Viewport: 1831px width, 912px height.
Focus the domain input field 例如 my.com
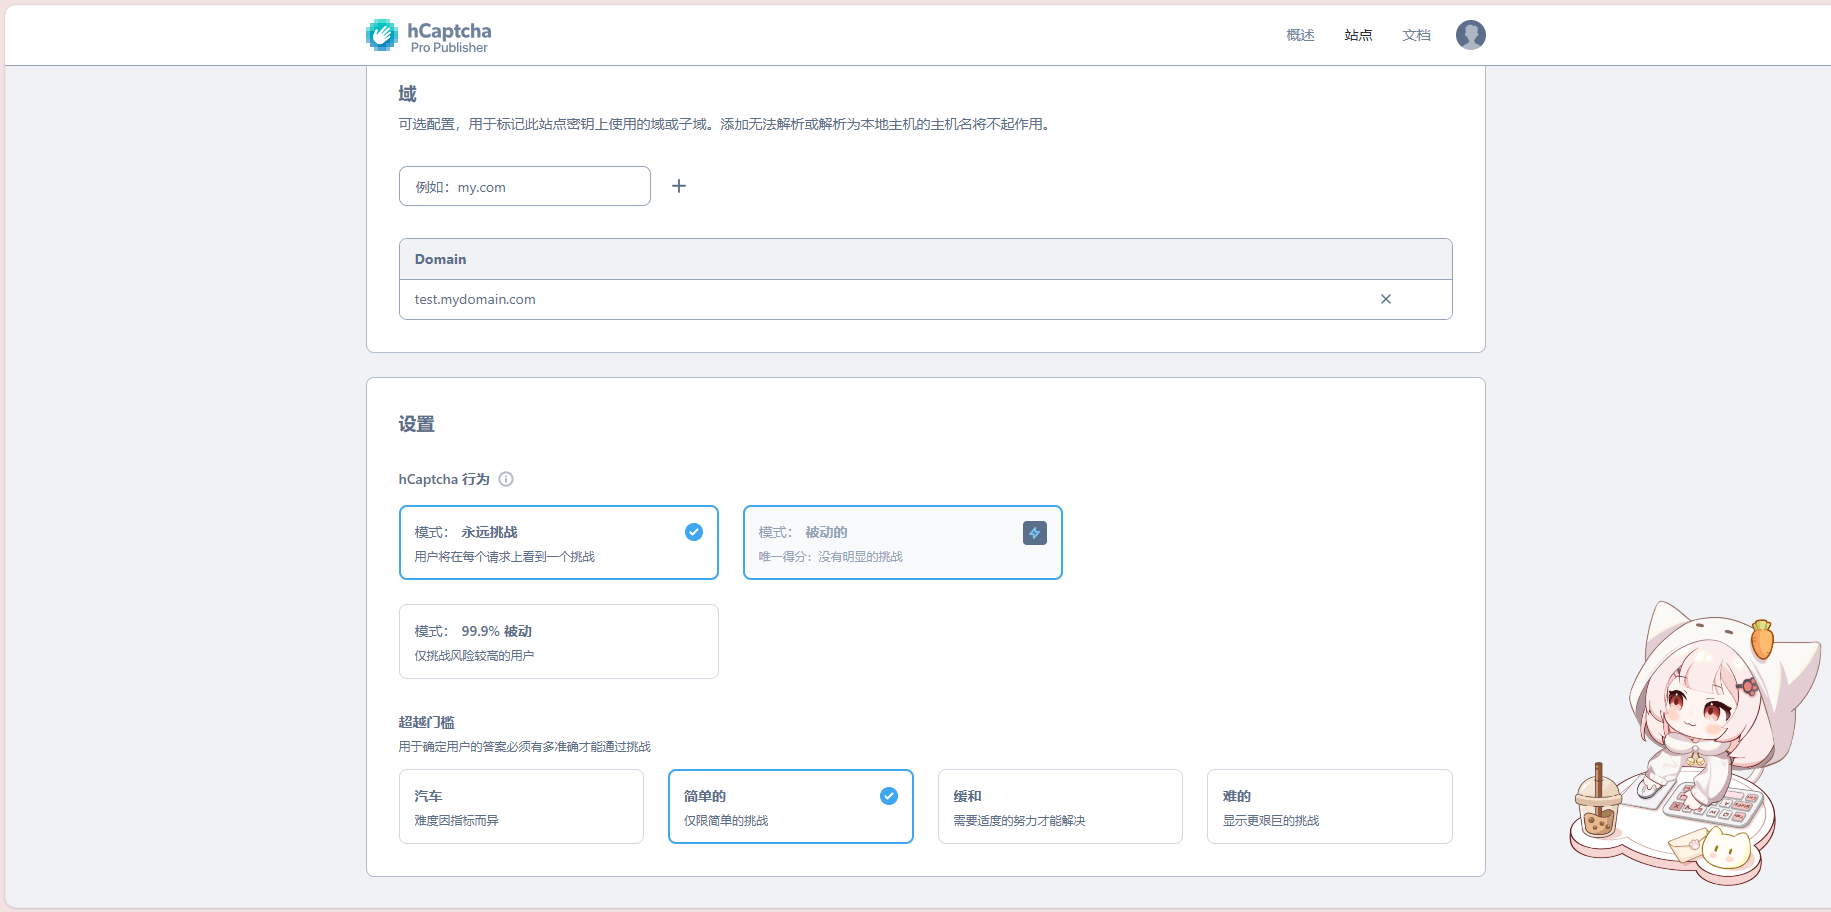(x=524, y=187)
